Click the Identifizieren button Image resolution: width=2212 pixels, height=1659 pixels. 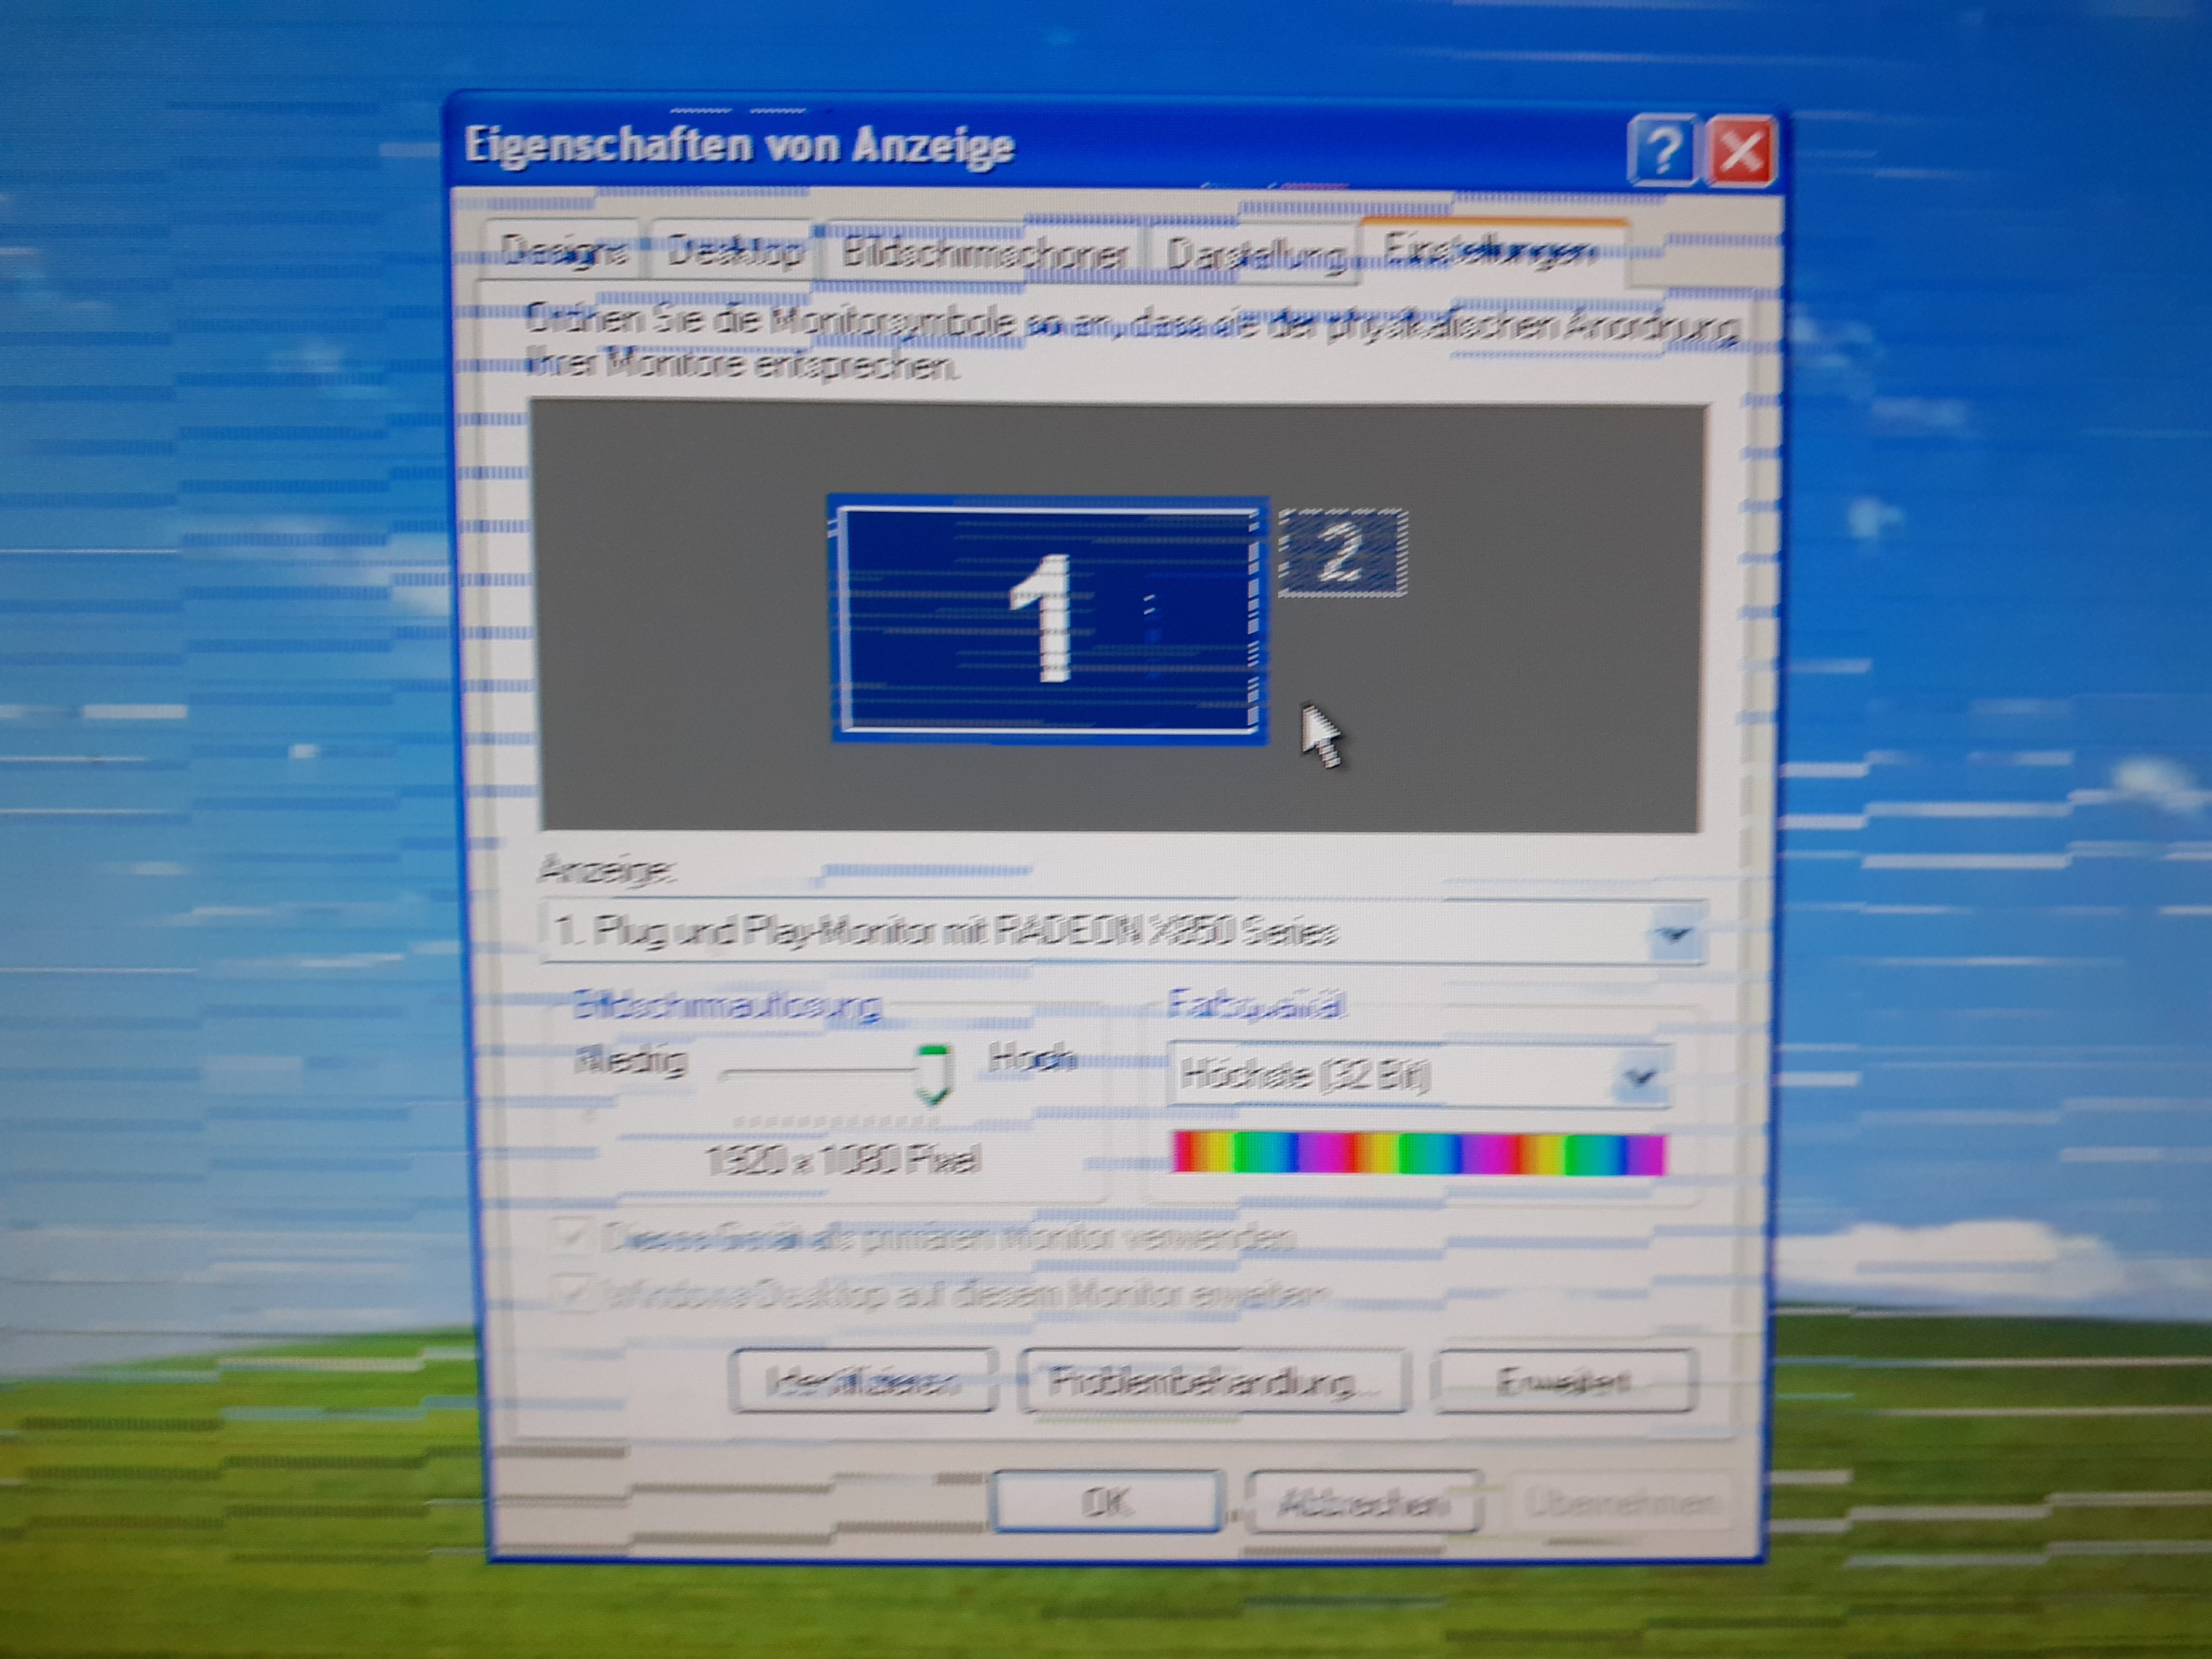coord(864,1381)
